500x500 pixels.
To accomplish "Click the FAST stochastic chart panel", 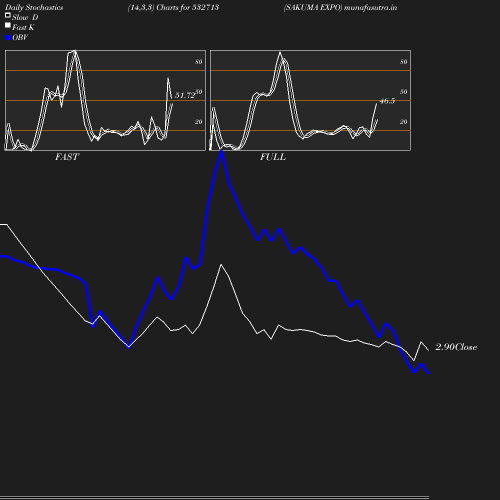I will [x=105, y=100].
